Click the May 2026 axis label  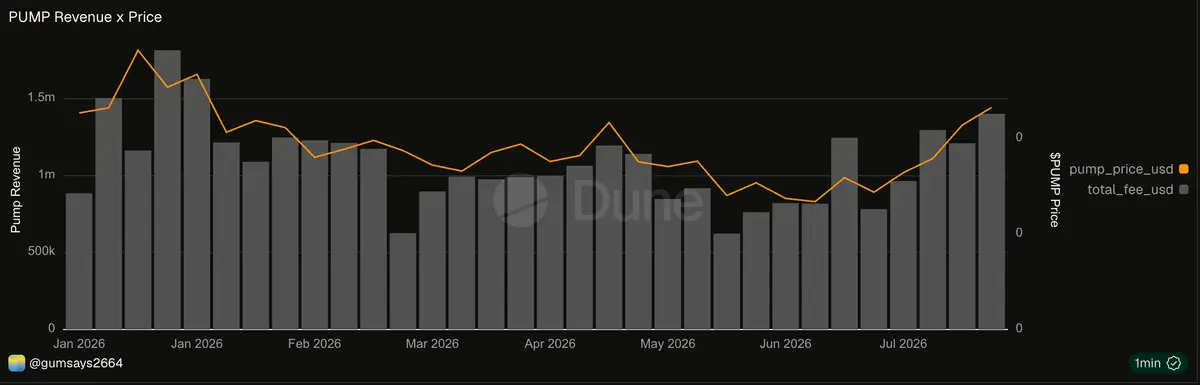(x=667, y=343)
